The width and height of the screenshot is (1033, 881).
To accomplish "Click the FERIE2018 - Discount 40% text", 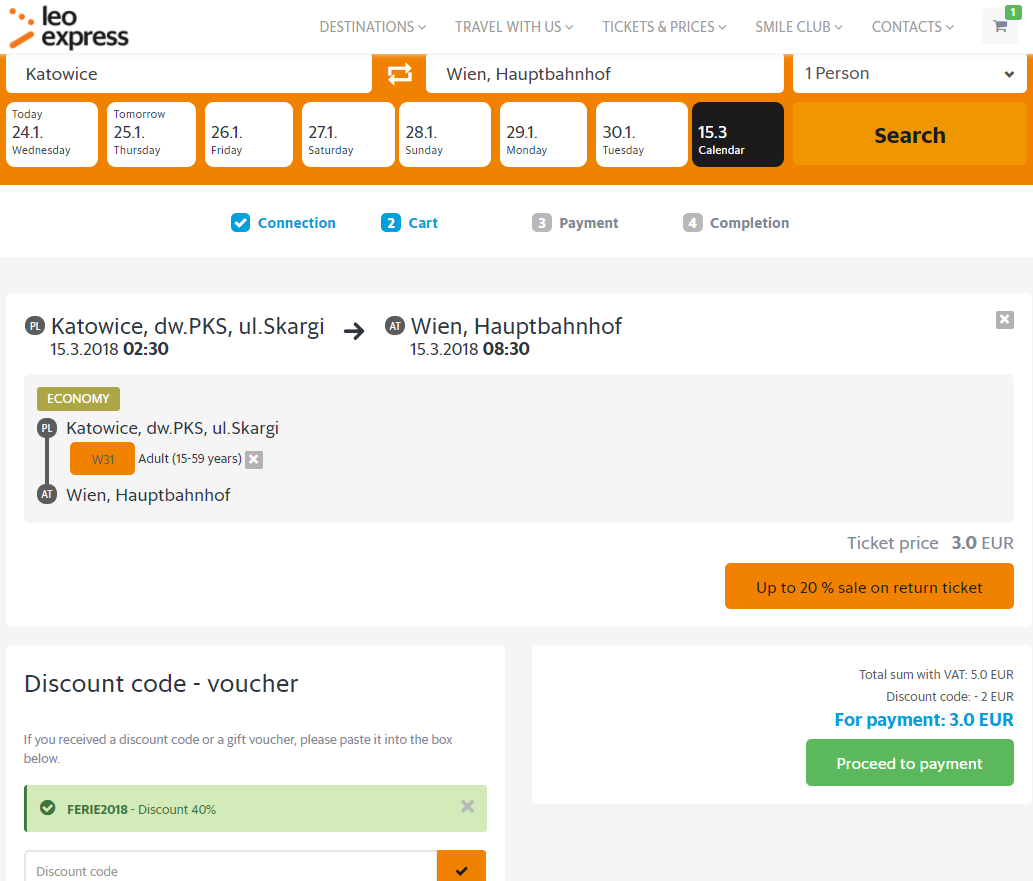I will pyautogui.click(x=141, y=809).
